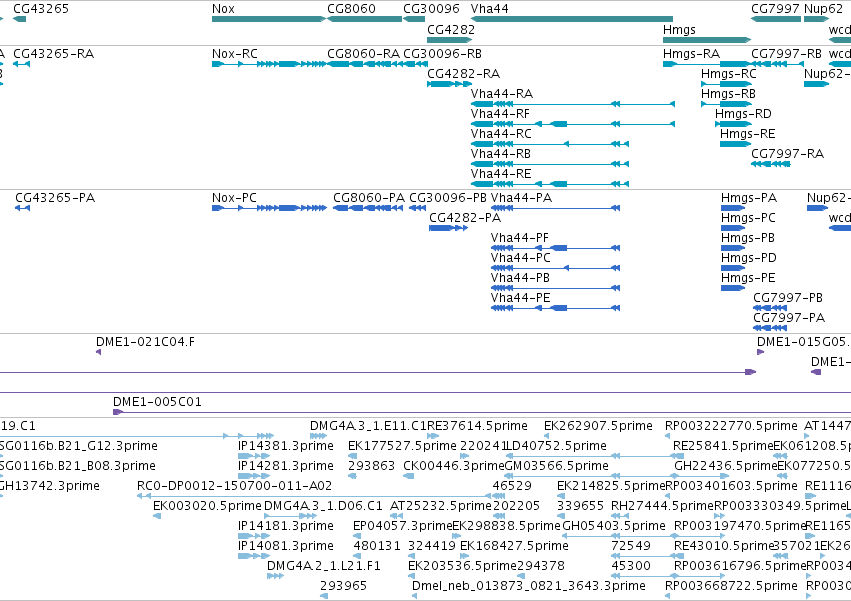This screenshot has height=601, width=851.
Task: Select transcript Vha44-RC
Action: (x=550, y=144)
